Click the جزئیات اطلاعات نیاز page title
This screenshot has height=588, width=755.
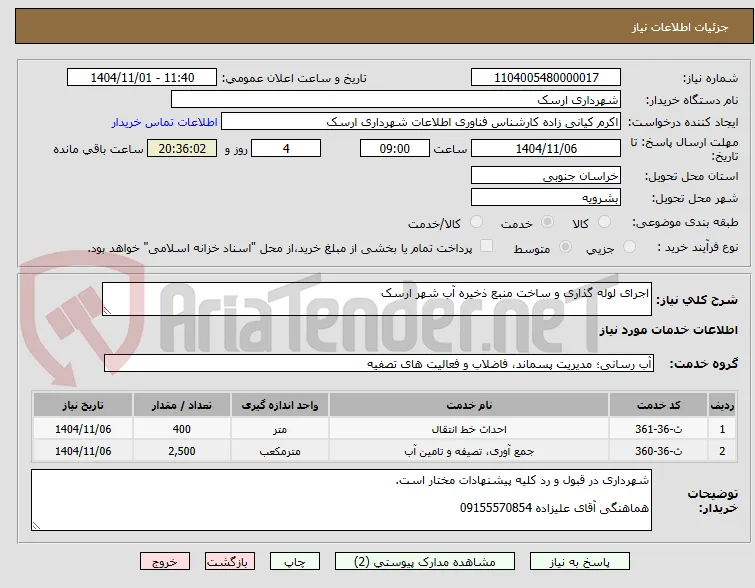point(680,27)
